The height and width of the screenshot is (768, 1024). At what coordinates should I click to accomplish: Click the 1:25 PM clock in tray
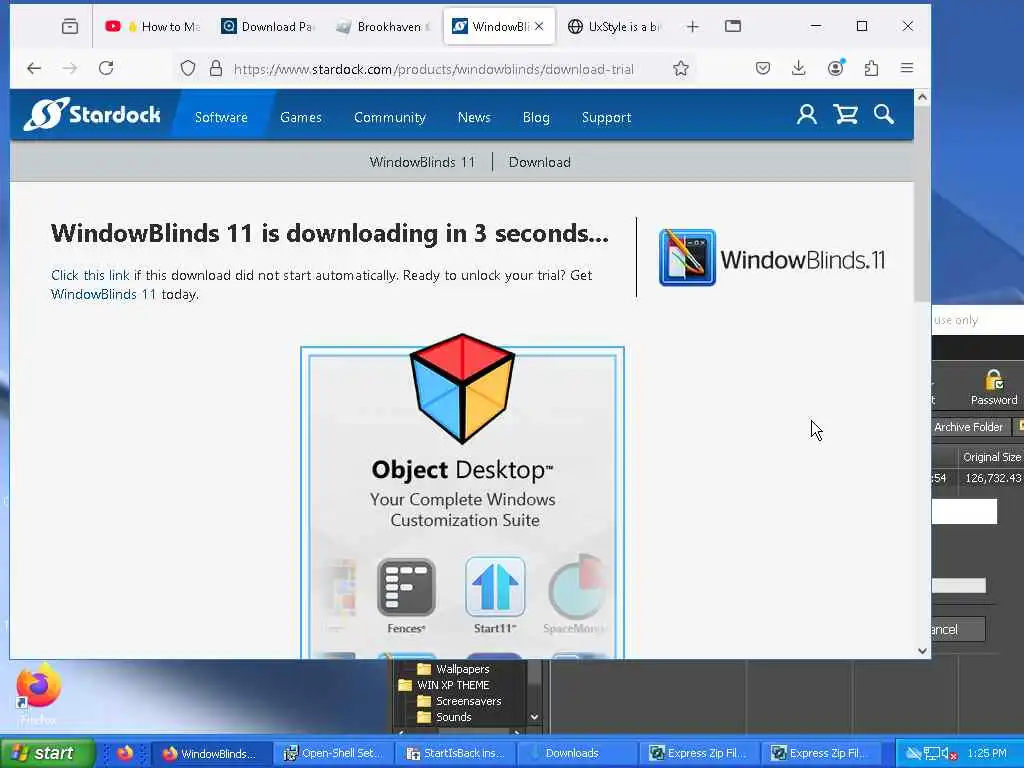coord(987,753)
